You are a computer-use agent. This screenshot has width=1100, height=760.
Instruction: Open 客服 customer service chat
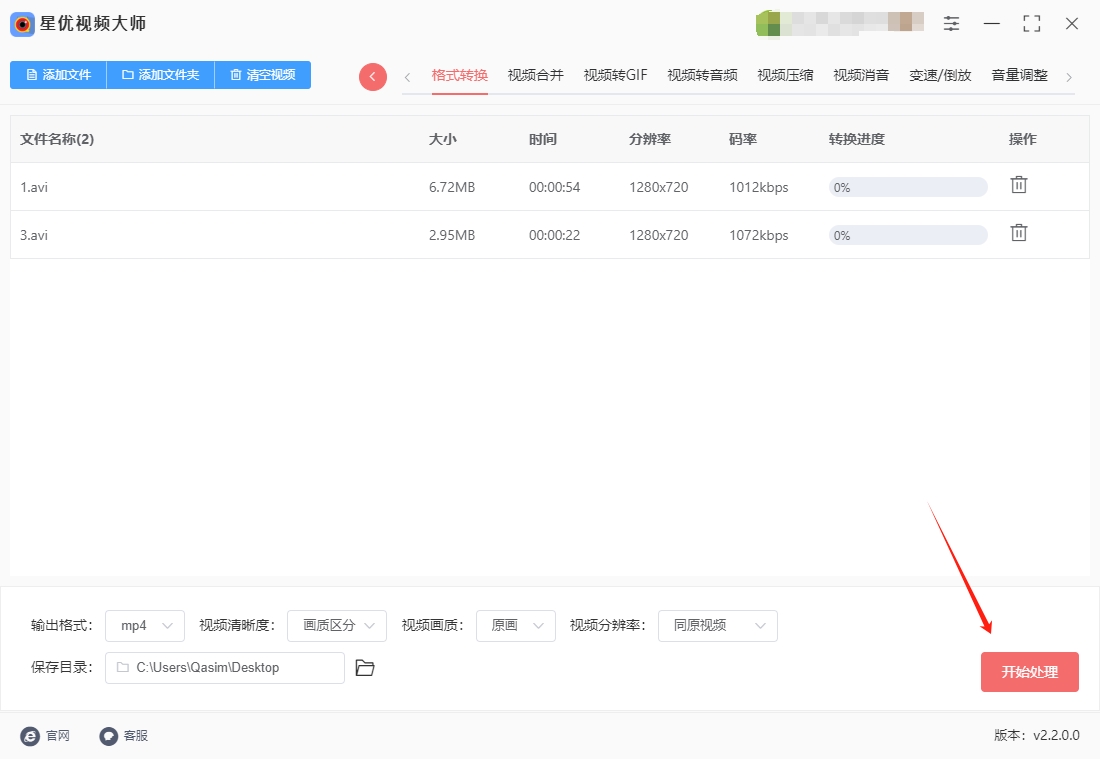(x=123, y=735)
